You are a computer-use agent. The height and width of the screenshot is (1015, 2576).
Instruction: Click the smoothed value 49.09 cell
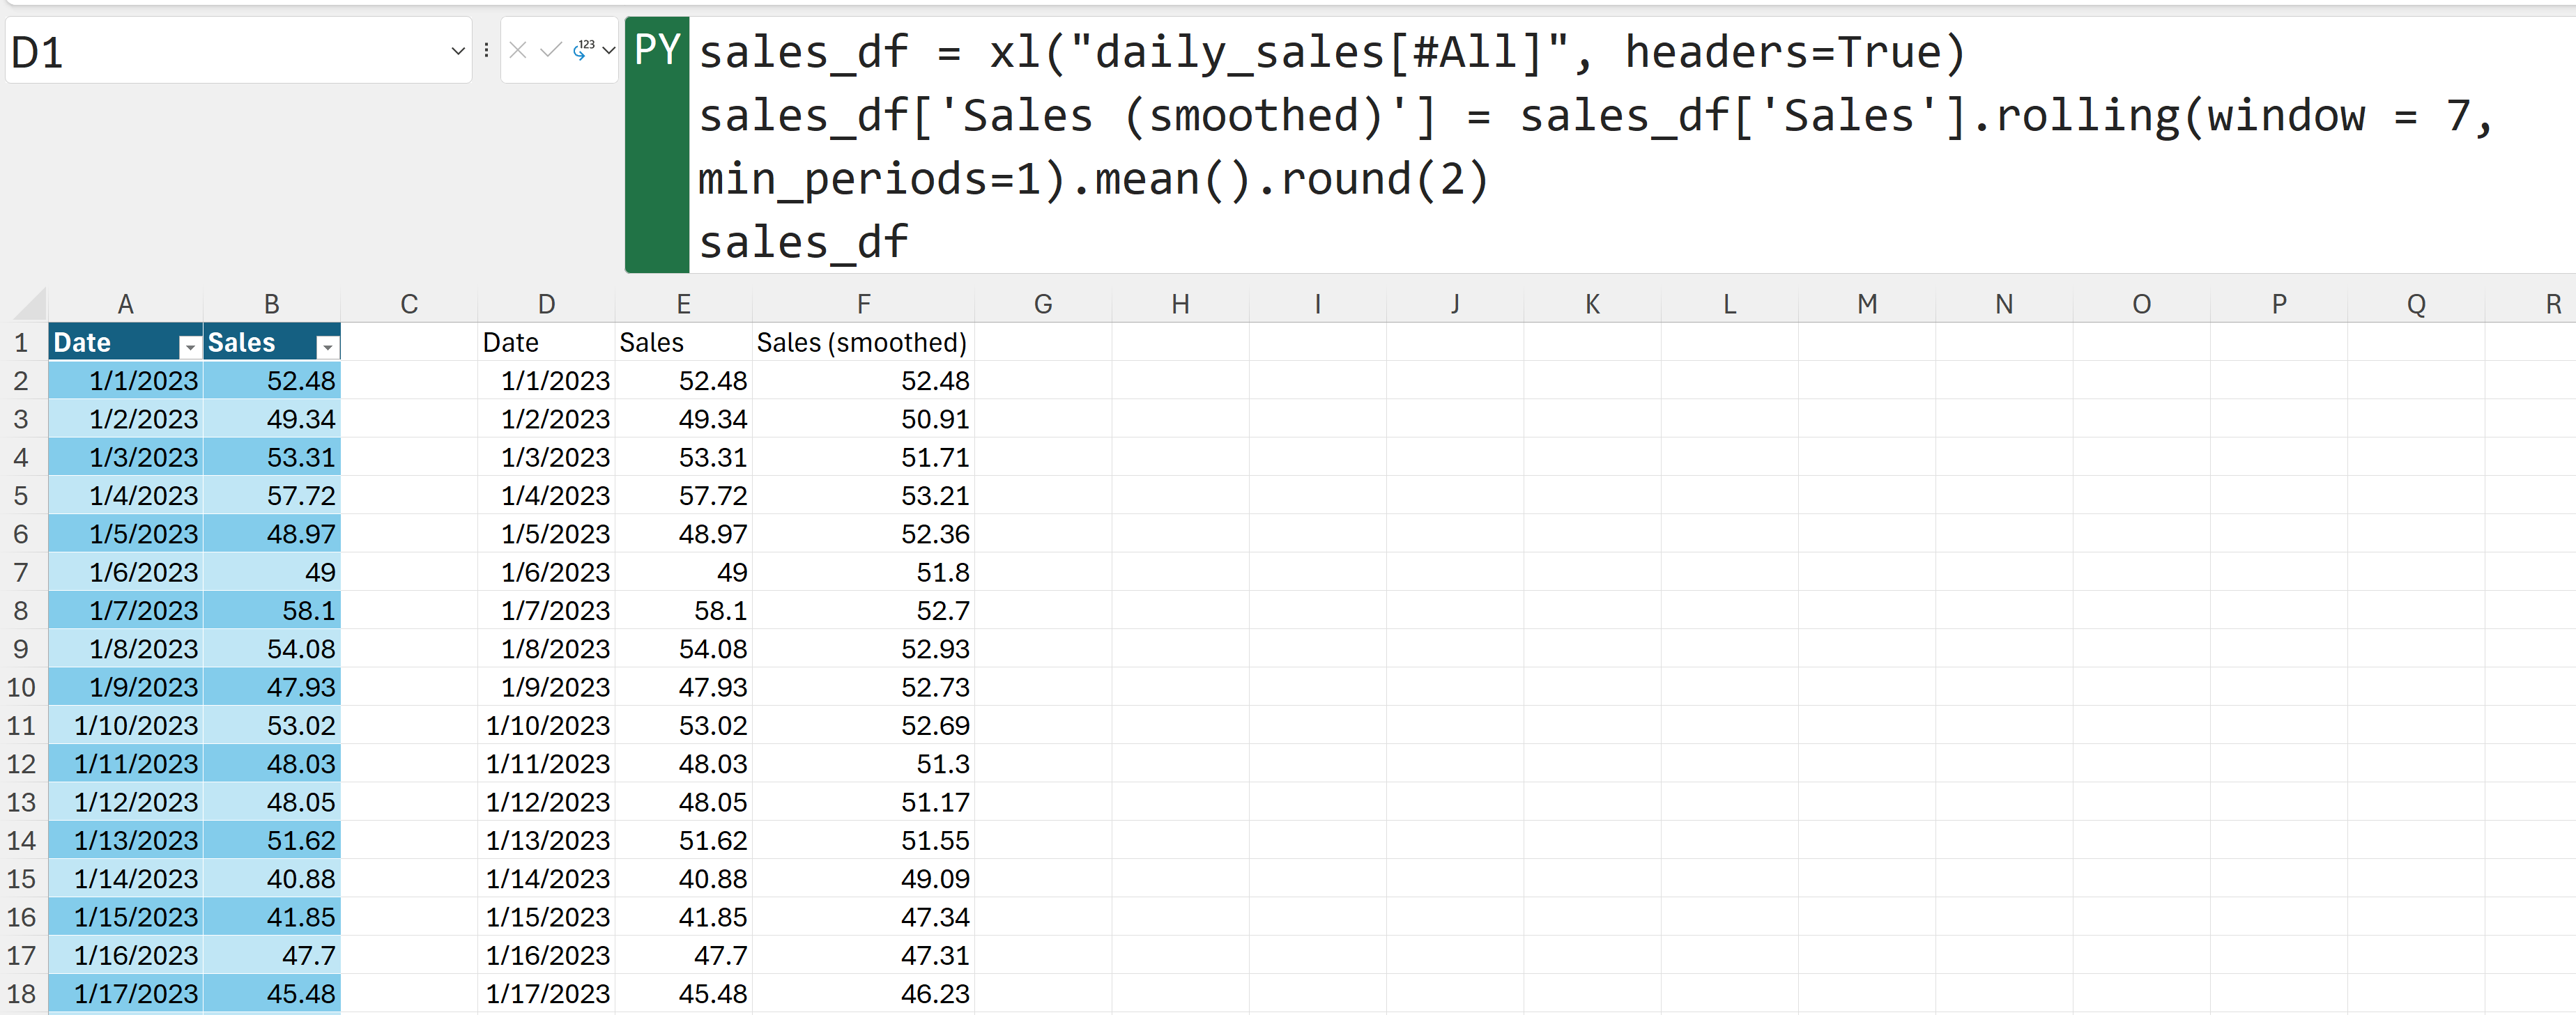tap(934, 879)
